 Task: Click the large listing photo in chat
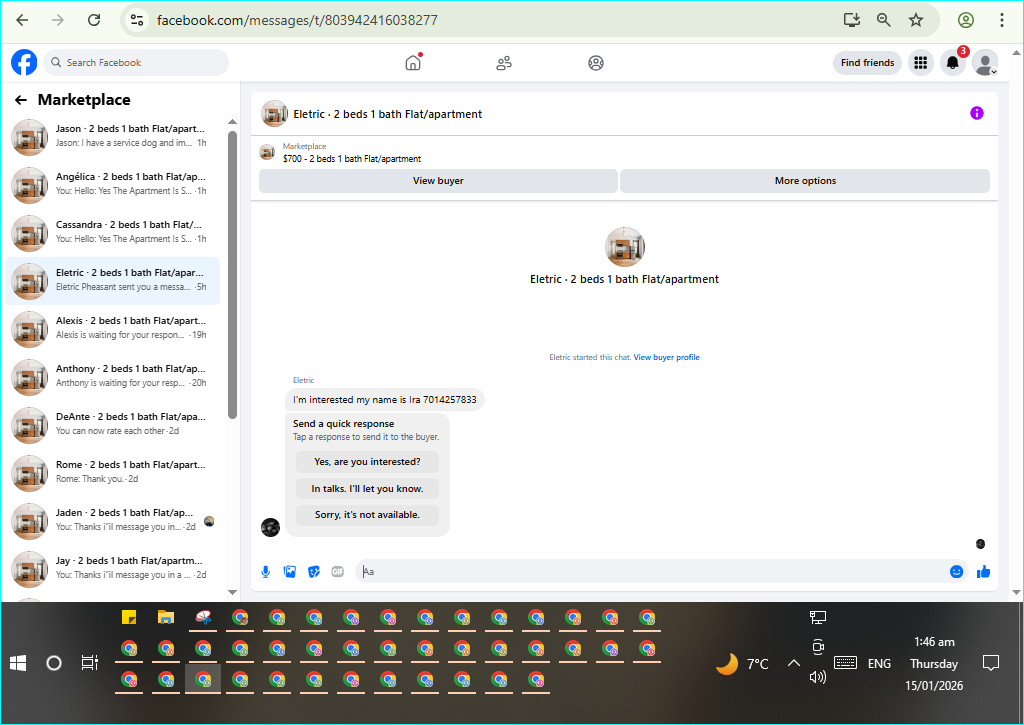624,247
